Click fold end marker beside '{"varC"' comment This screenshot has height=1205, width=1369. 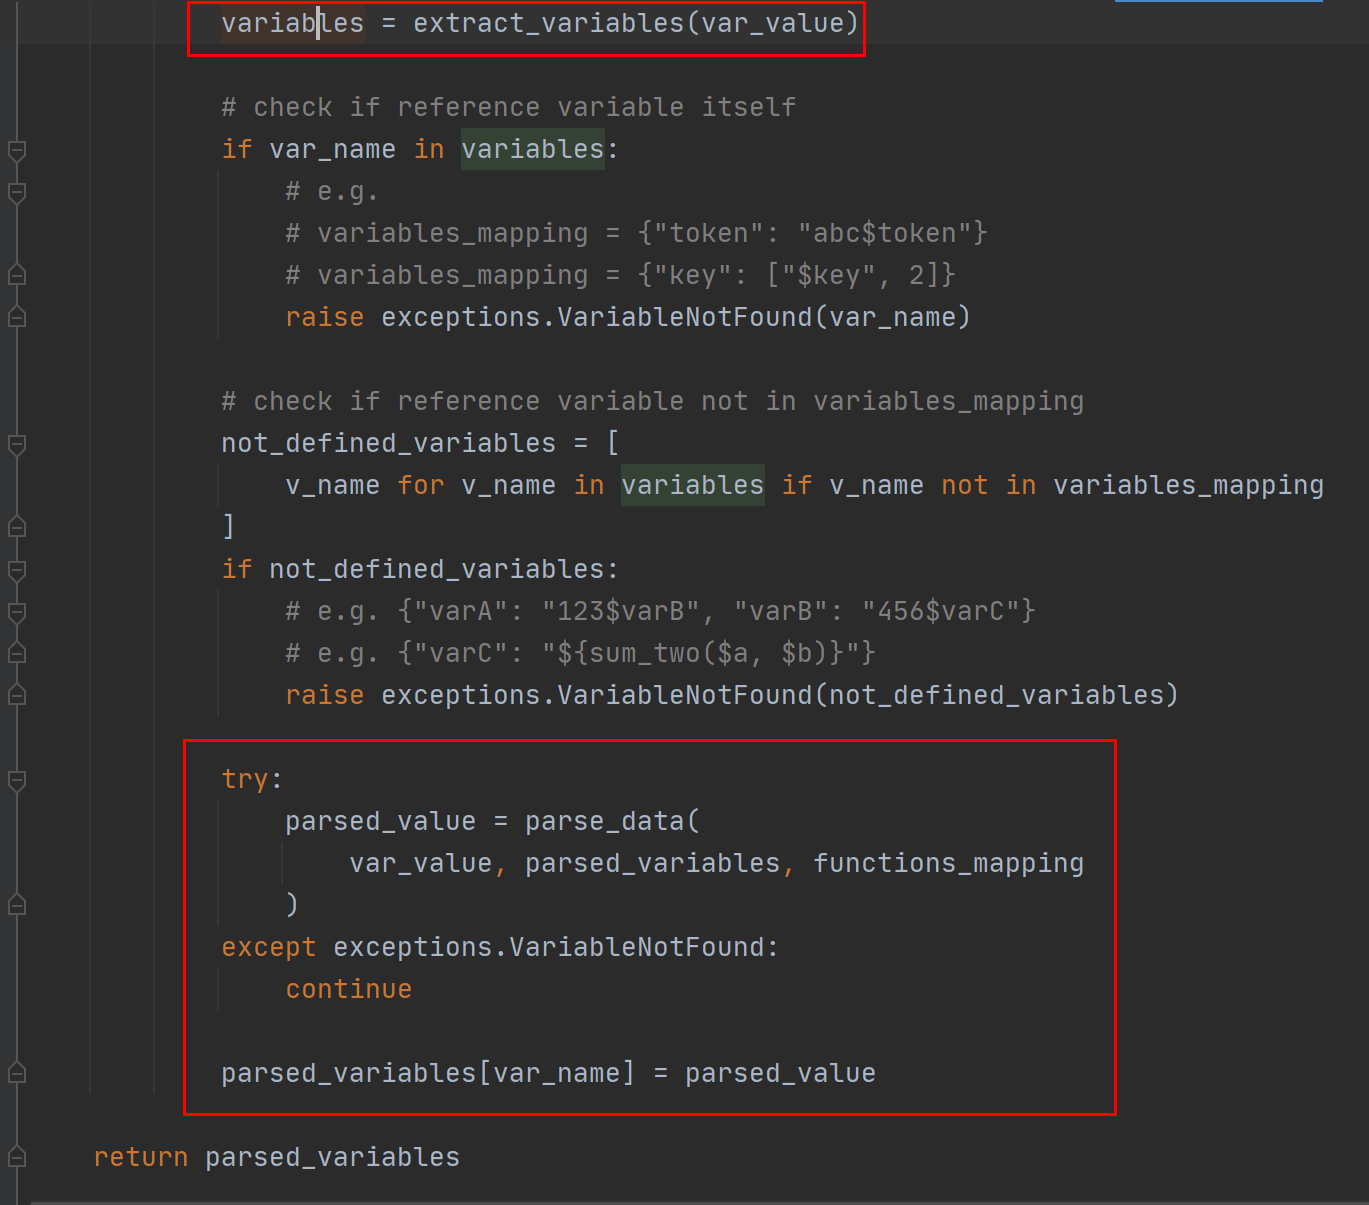point(17,652)
